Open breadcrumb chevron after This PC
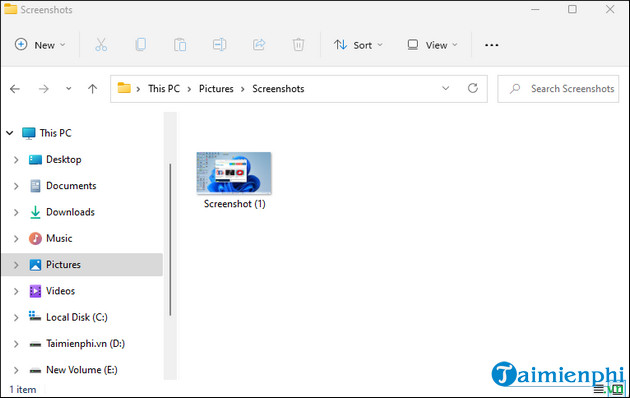 tap(189, 89)
